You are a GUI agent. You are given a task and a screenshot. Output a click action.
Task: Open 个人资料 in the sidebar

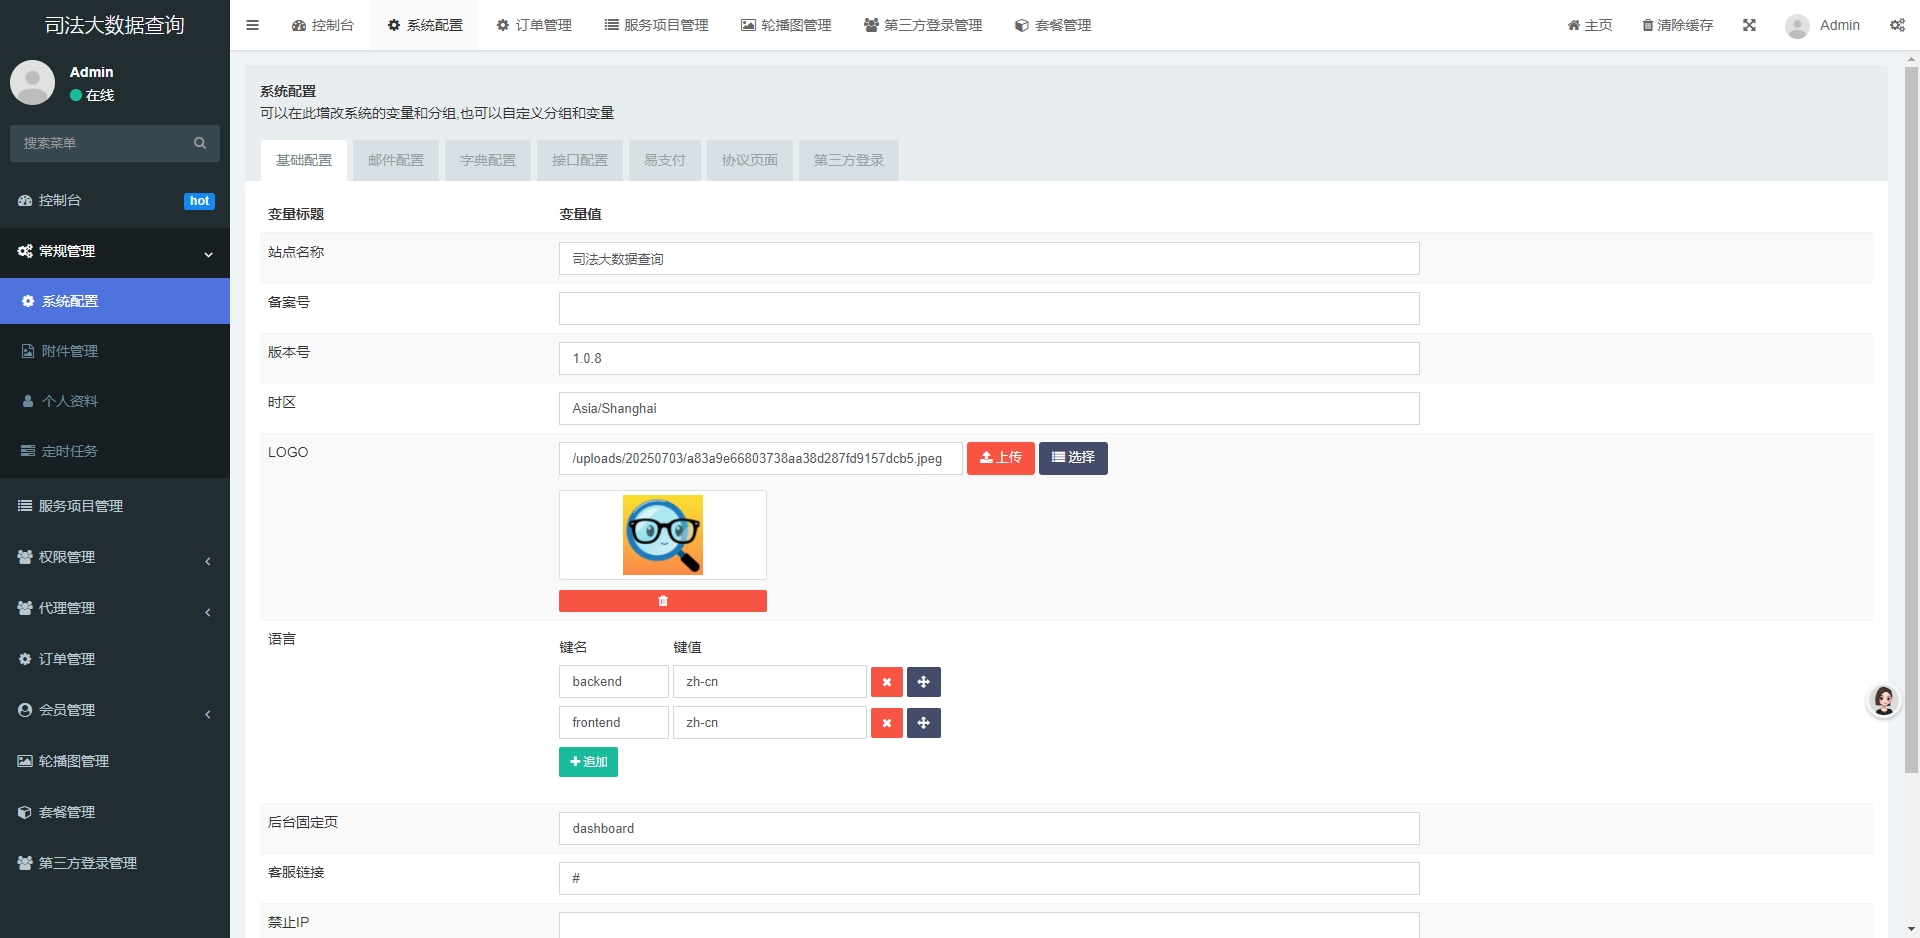115,401
